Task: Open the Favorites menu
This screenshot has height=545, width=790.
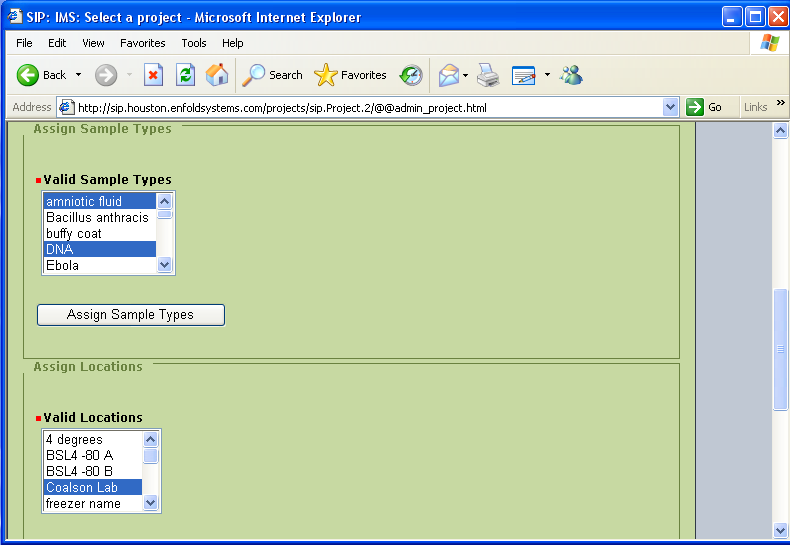Action: click(142, 43)
